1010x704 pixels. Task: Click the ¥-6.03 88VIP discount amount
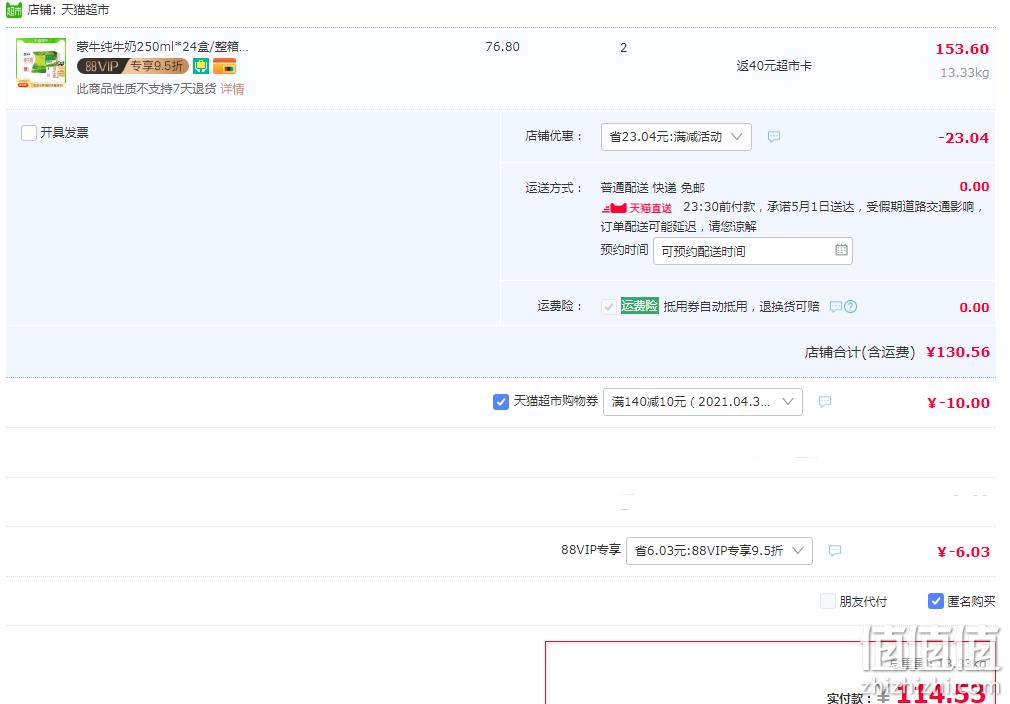pos(963,552)
